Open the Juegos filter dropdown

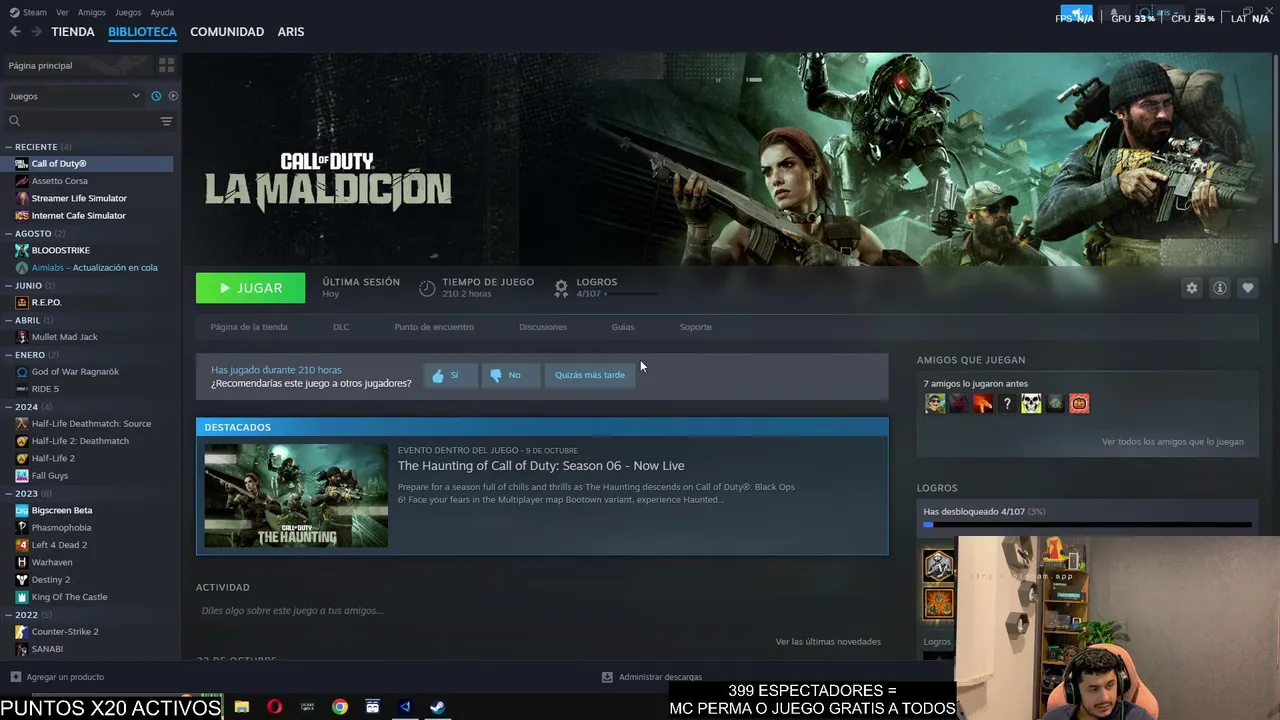(x=74, y=96)
